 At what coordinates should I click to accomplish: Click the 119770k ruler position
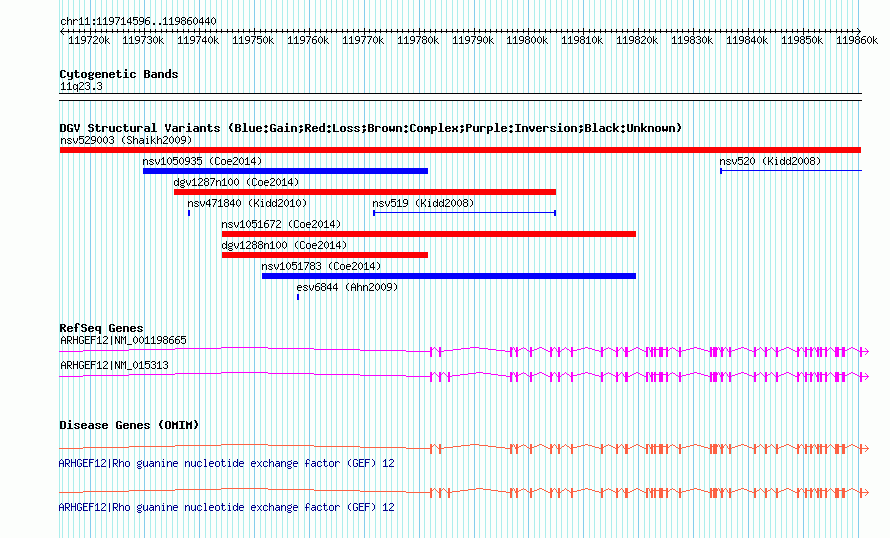coord(363,40)
